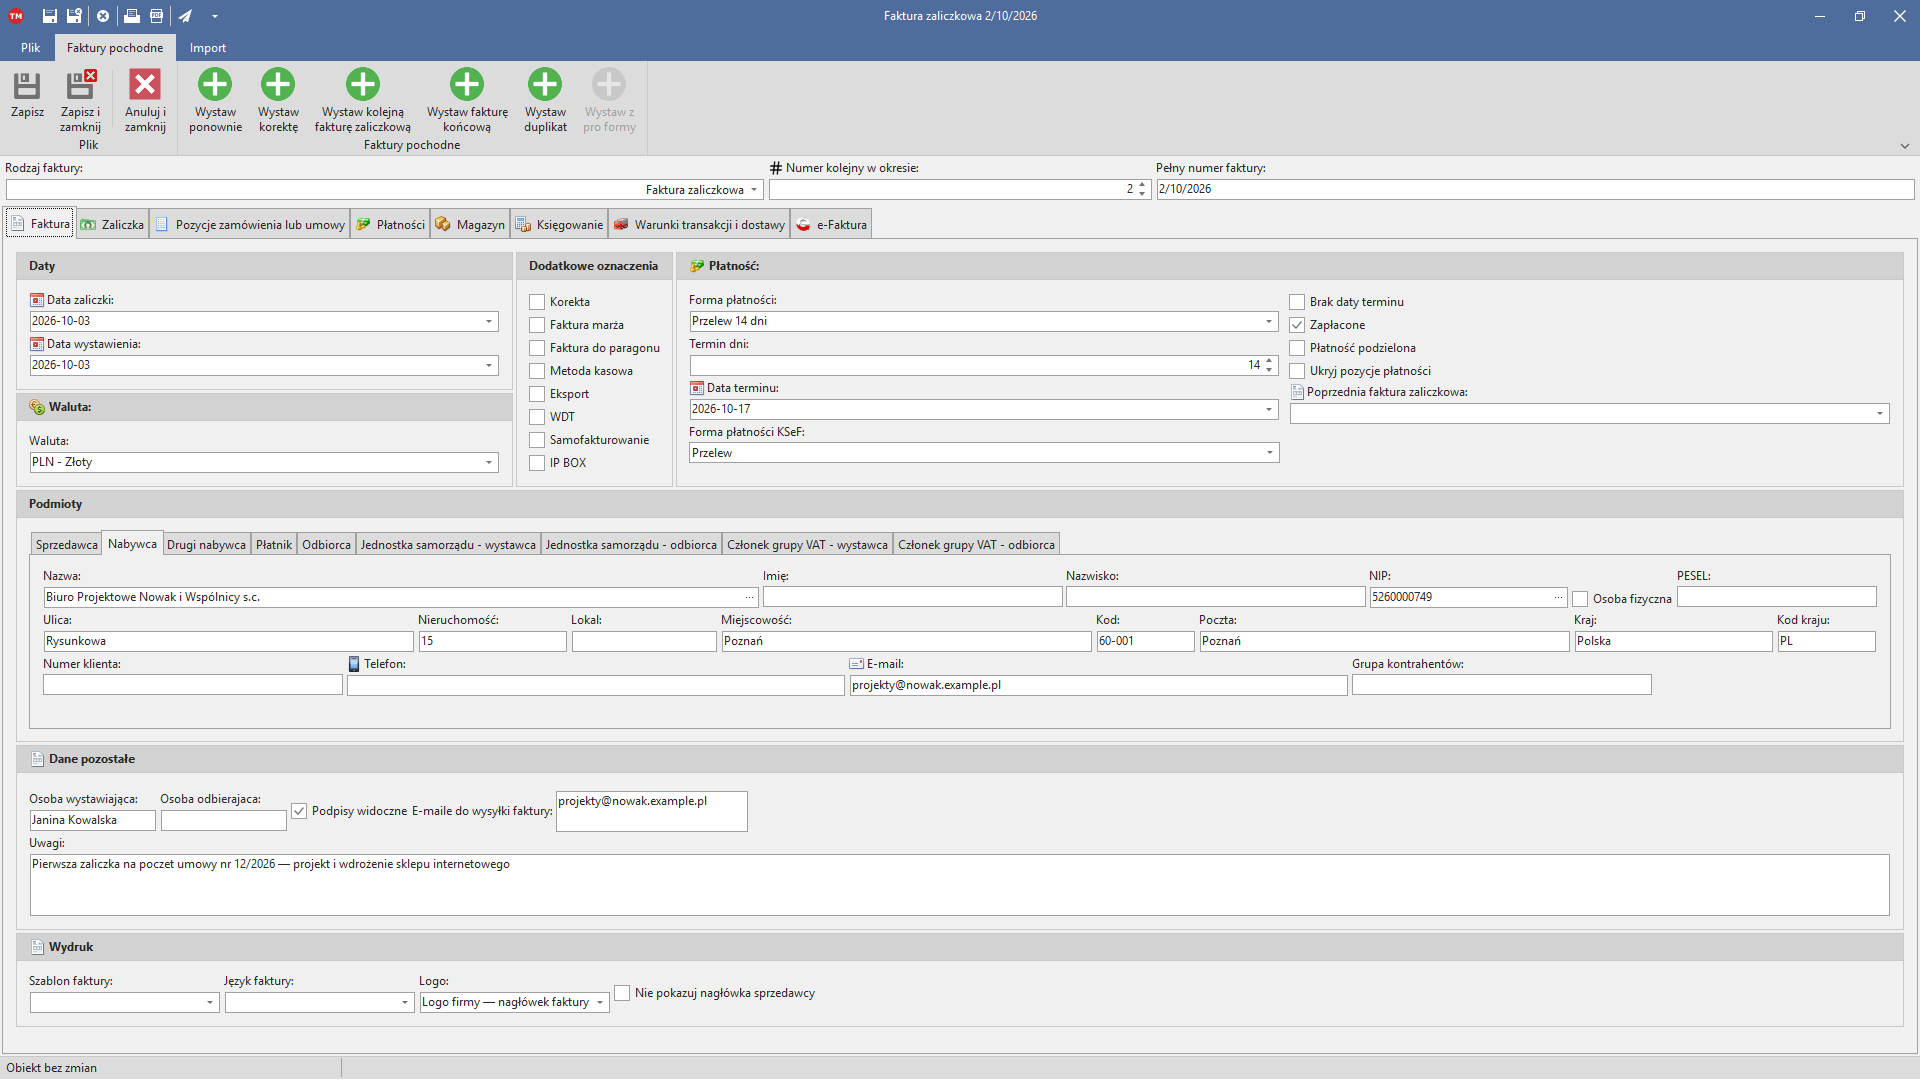
Task: Click the Zapisz save icon in ribbon
Action: 27,85
